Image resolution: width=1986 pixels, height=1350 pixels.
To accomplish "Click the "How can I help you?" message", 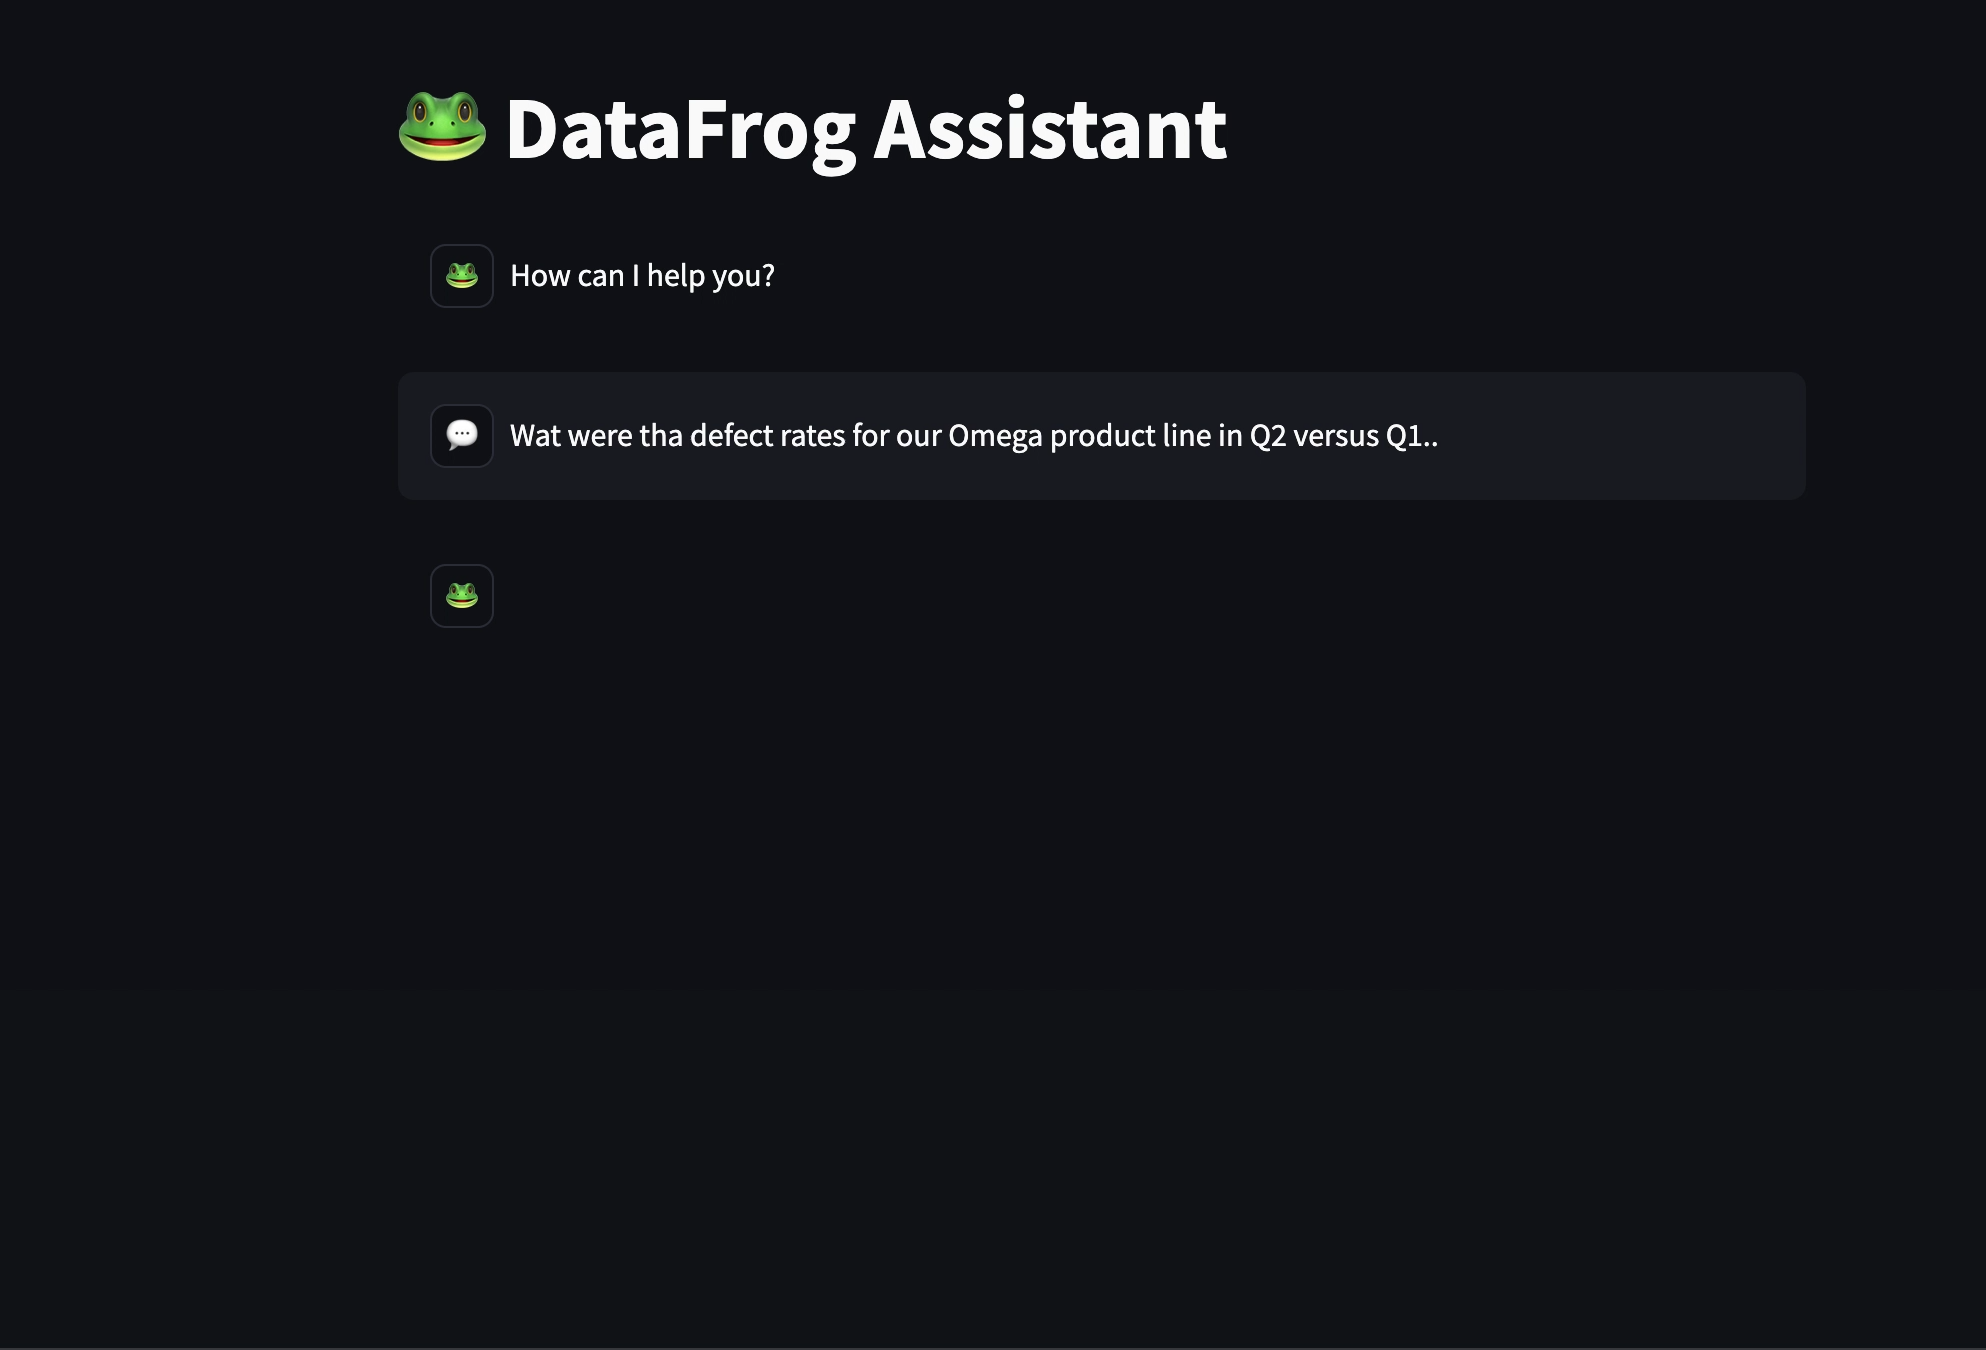I will pos(642,276).
